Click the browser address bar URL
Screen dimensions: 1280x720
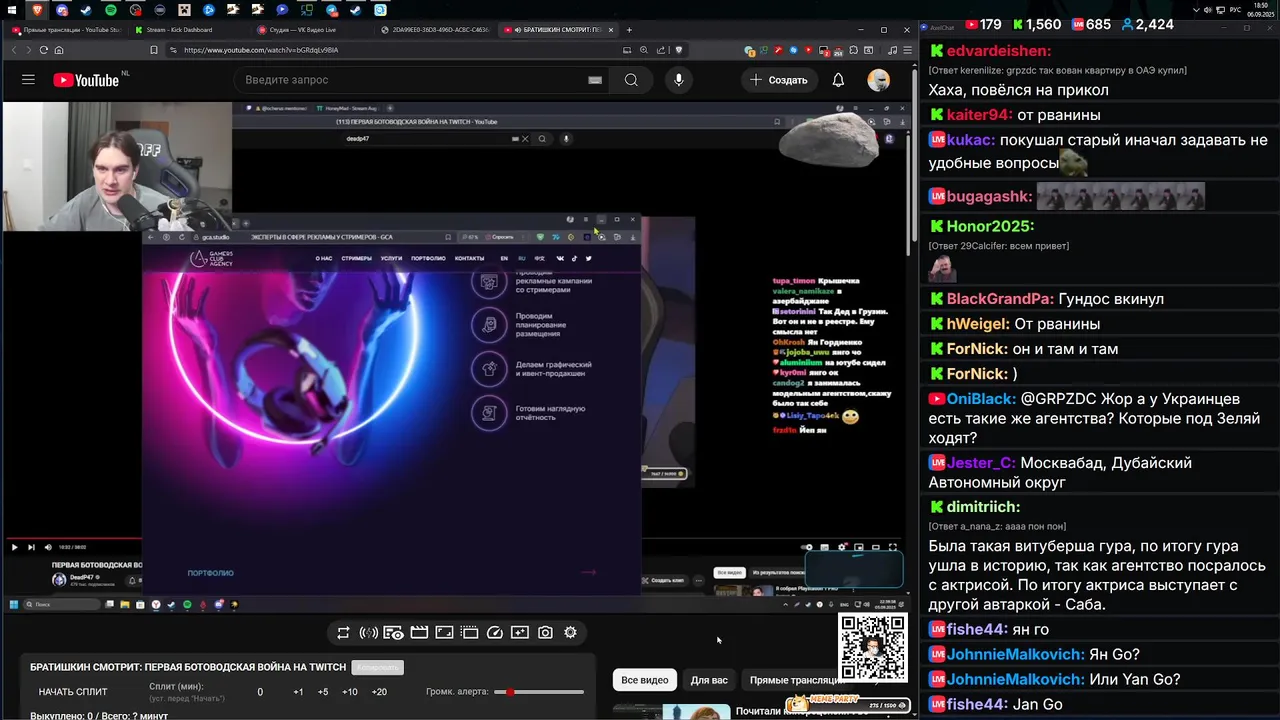pos(260,50)
